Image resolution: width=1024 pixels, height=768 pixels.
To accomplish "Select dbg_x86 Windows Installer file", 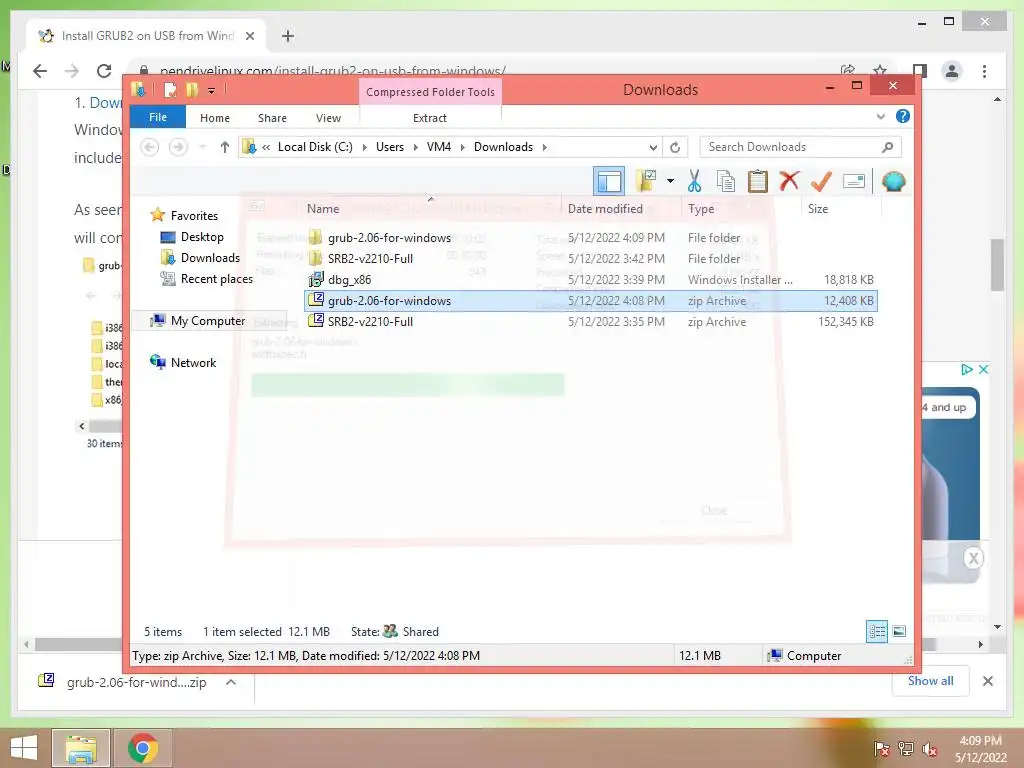I will pyautogui.click(x=590, y=280).
